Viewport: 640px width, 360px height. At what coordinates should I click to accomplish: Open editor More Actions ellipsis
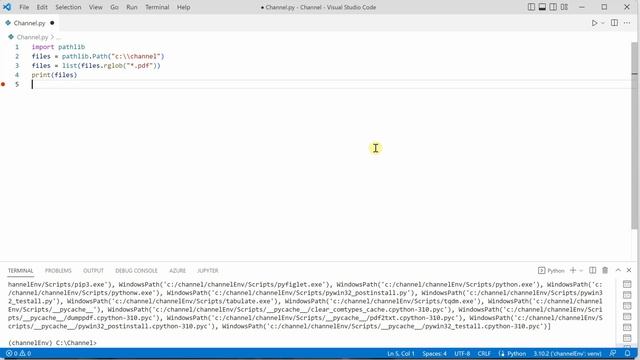(627, 23)
